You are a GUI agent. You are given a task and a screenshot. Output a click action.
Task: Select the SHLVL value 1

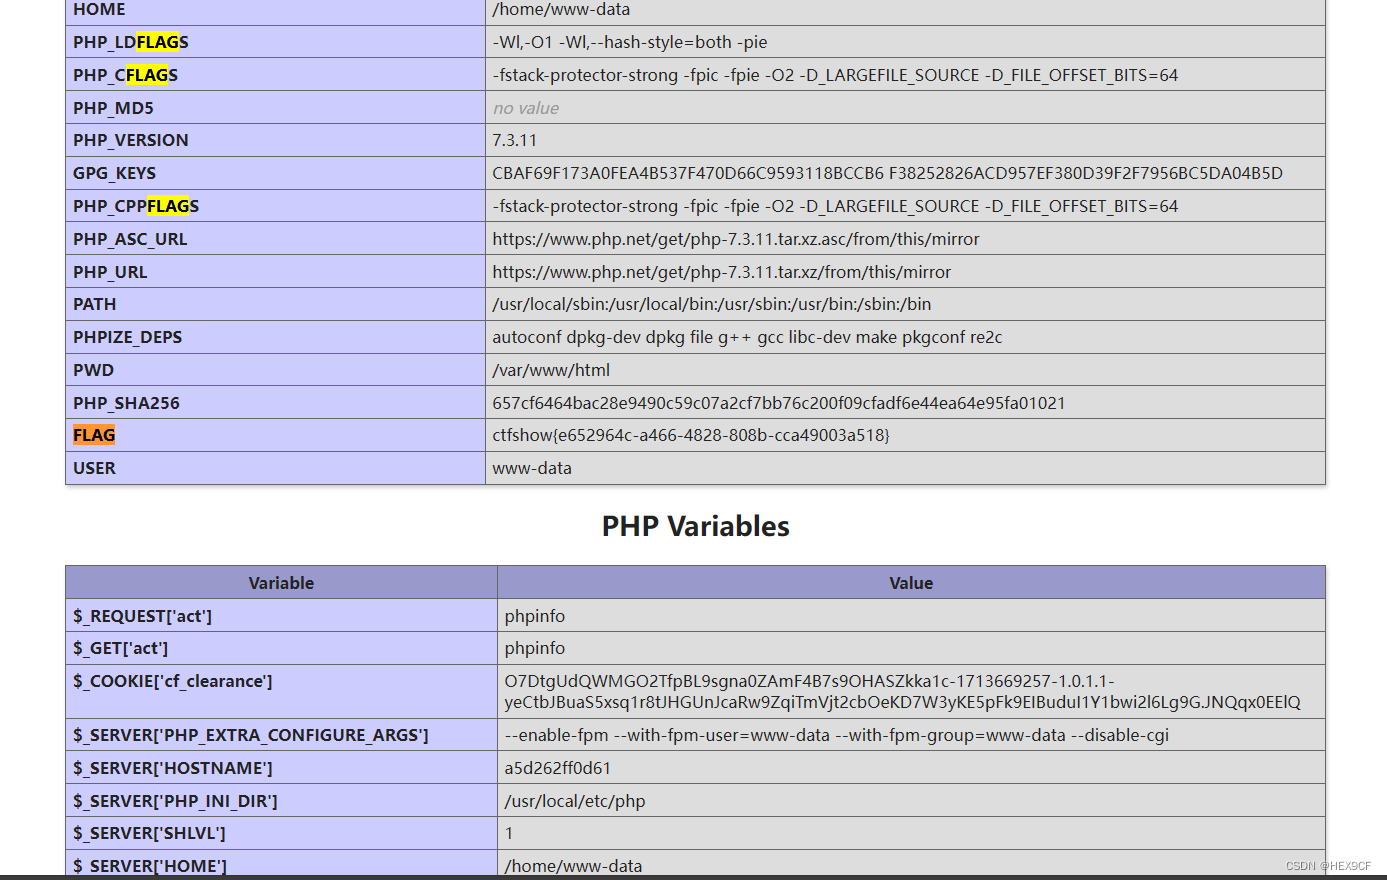tap(509, 833)
